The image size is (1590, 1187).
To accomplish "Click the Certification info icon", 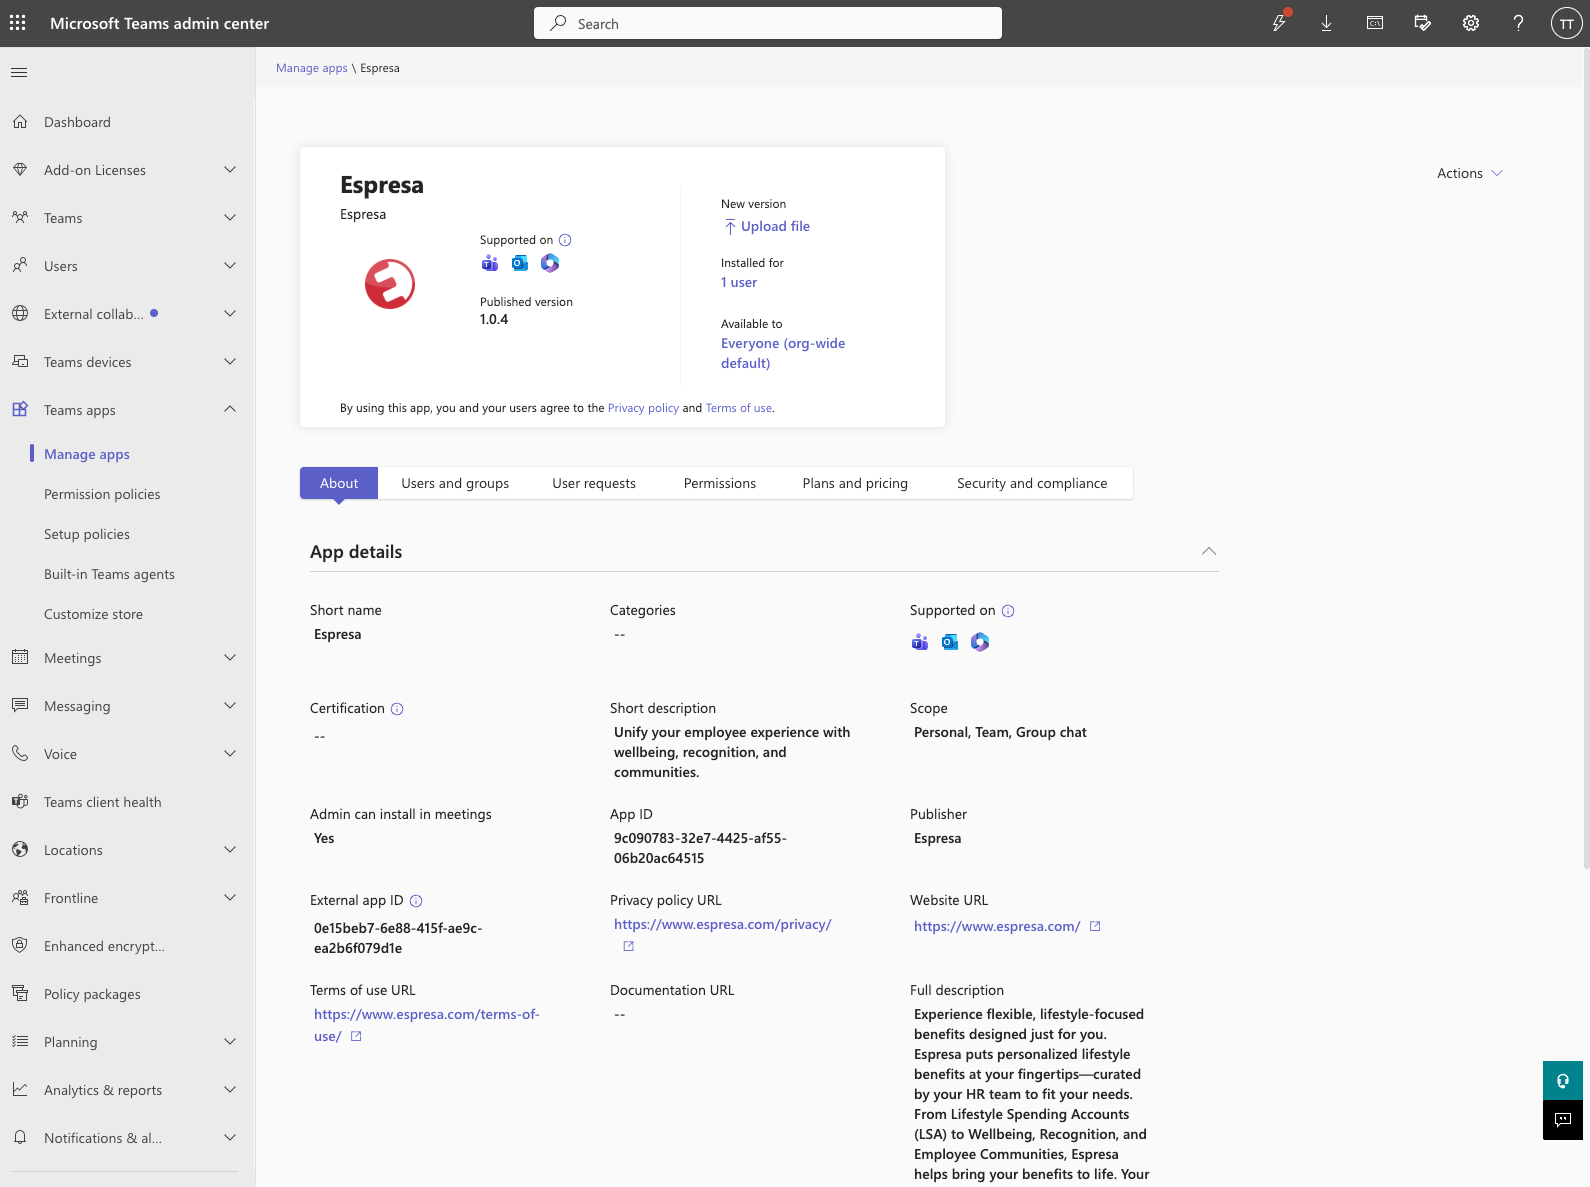I will click(397, 709).
